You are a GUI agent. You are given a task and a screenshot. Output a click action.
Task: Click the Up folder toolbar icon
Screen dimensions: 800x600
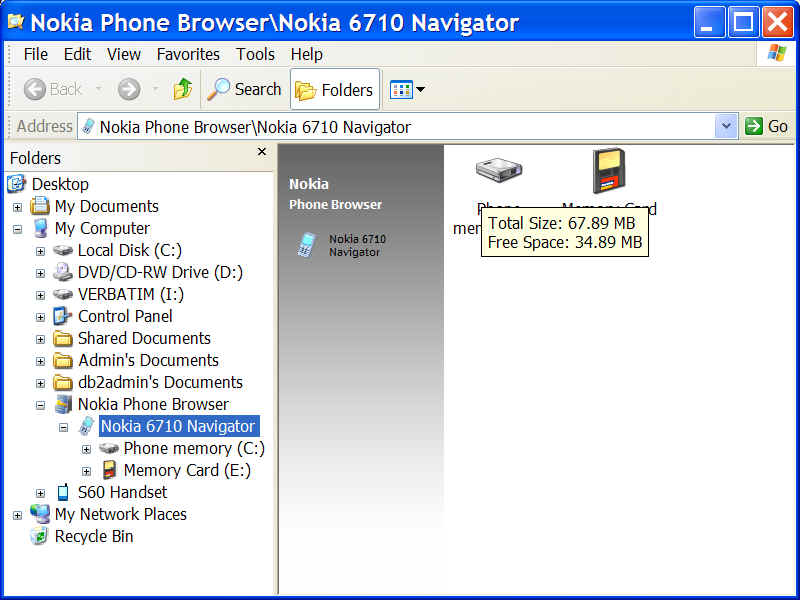(182, 90)
